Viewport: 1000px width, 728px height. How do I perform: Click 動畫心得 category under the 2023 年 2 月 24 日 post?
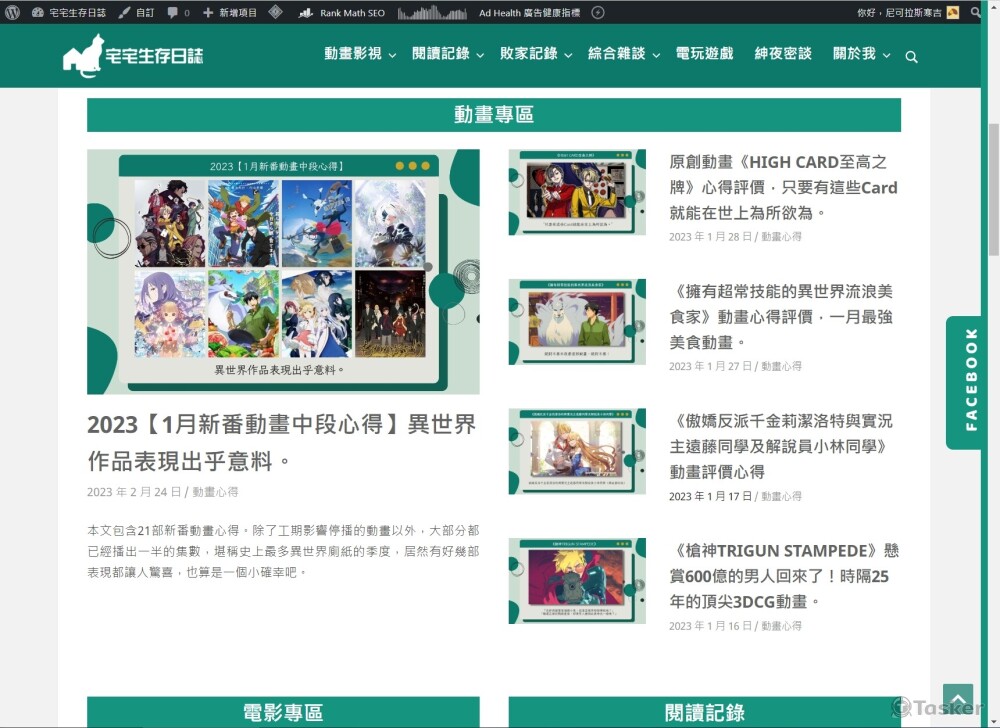pos(216,492)
